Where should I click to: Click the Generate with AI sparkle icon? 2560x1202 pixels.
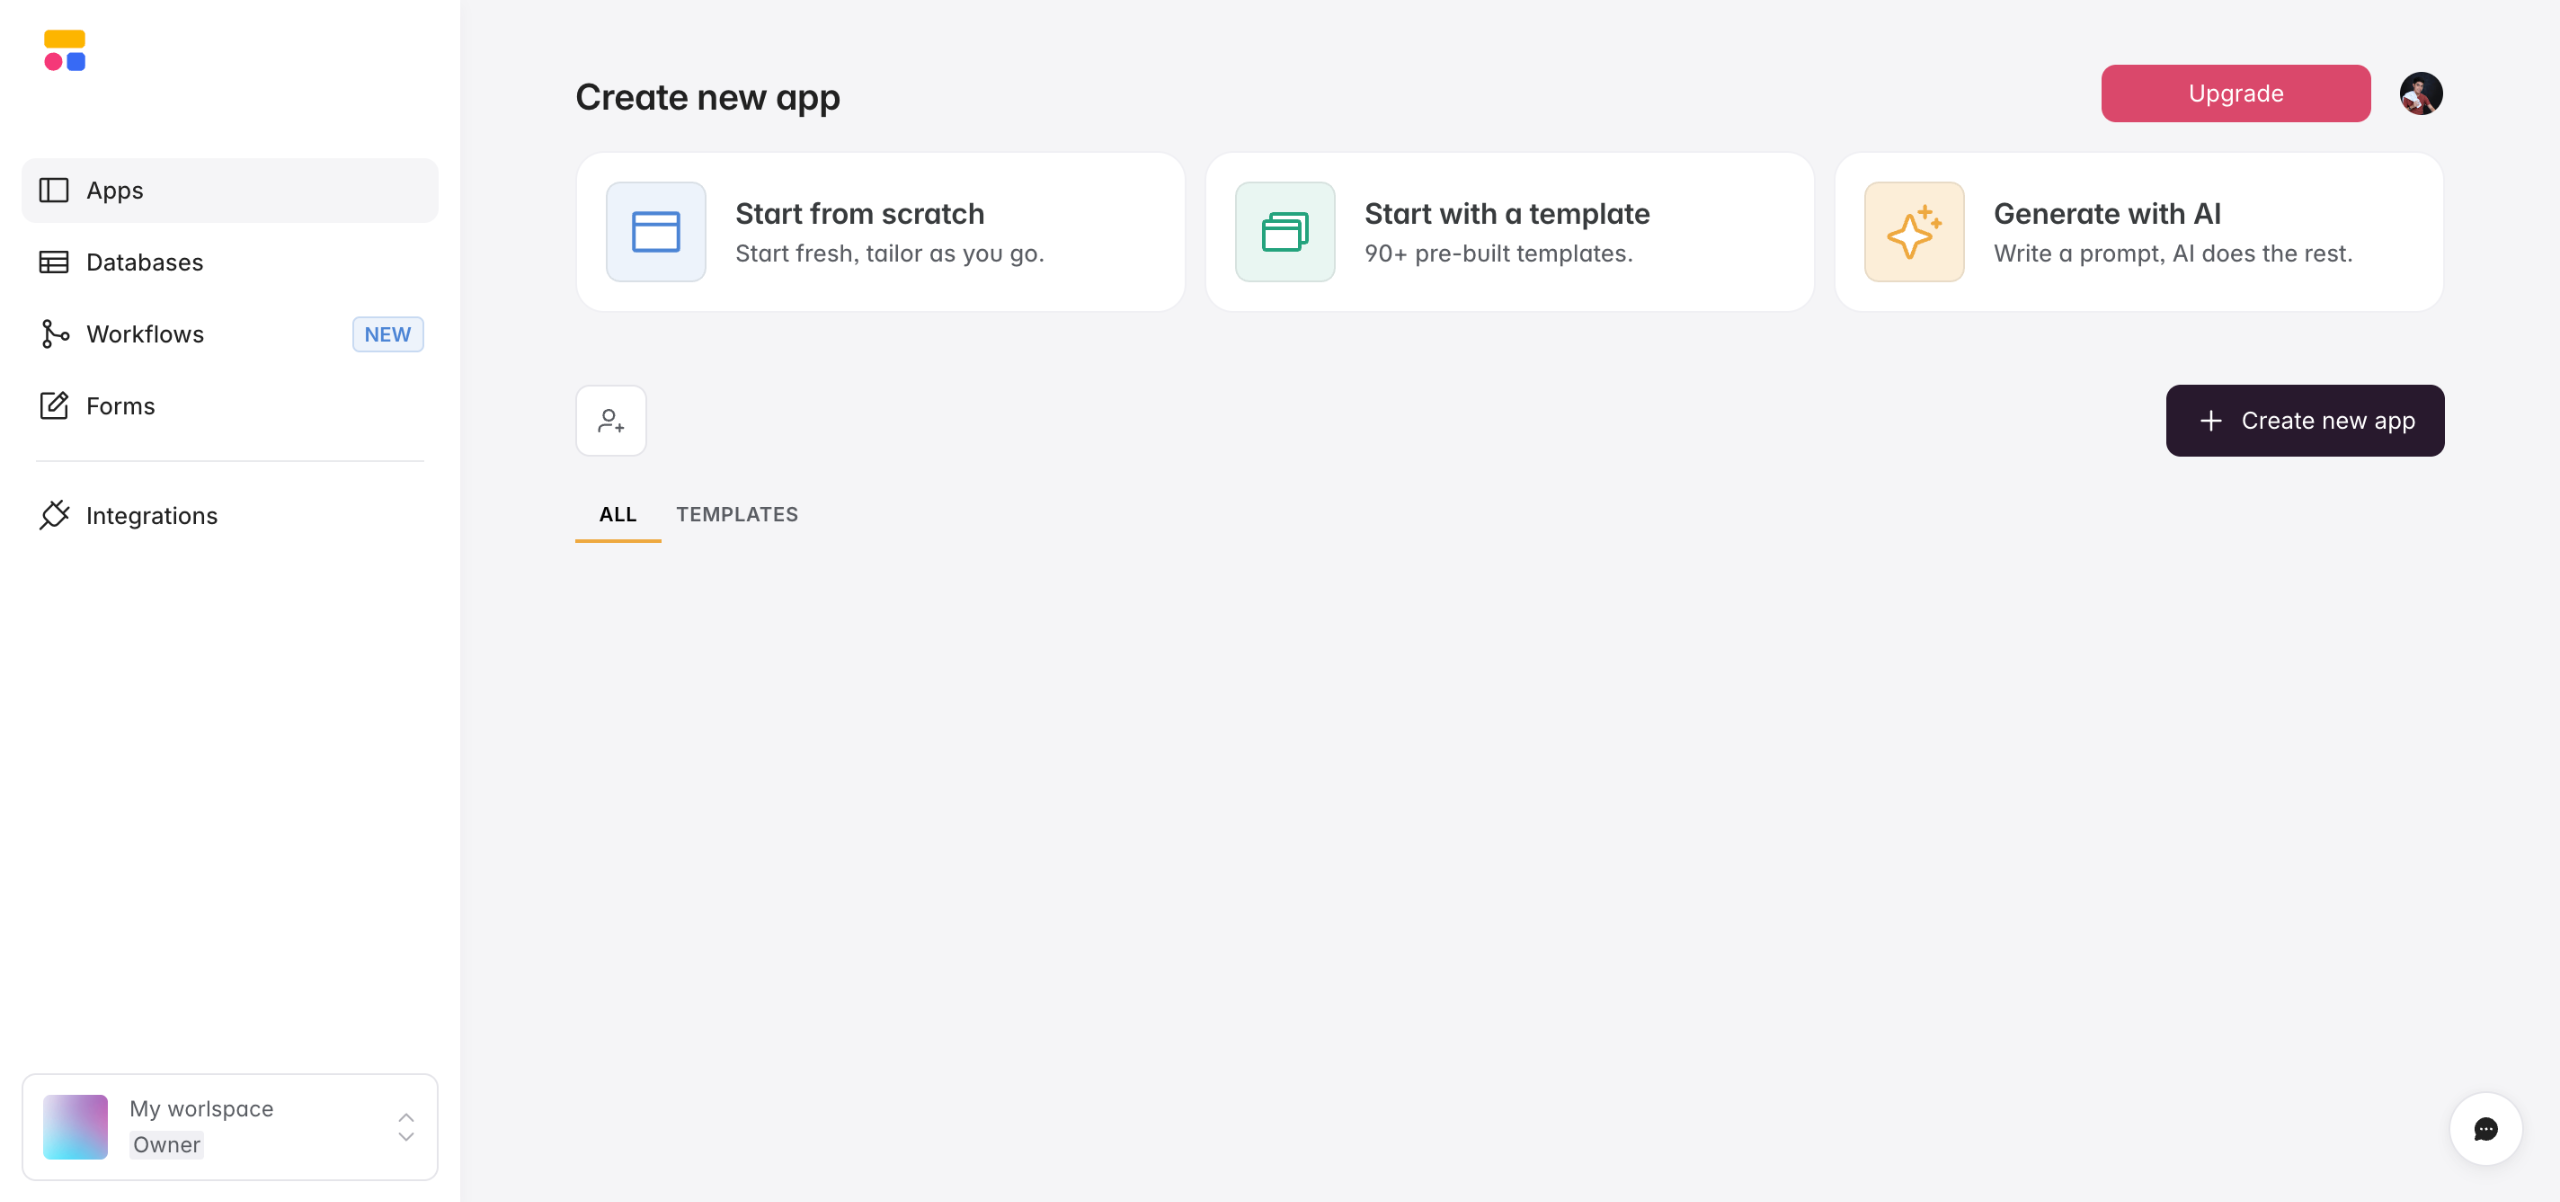click(1914, 232)
